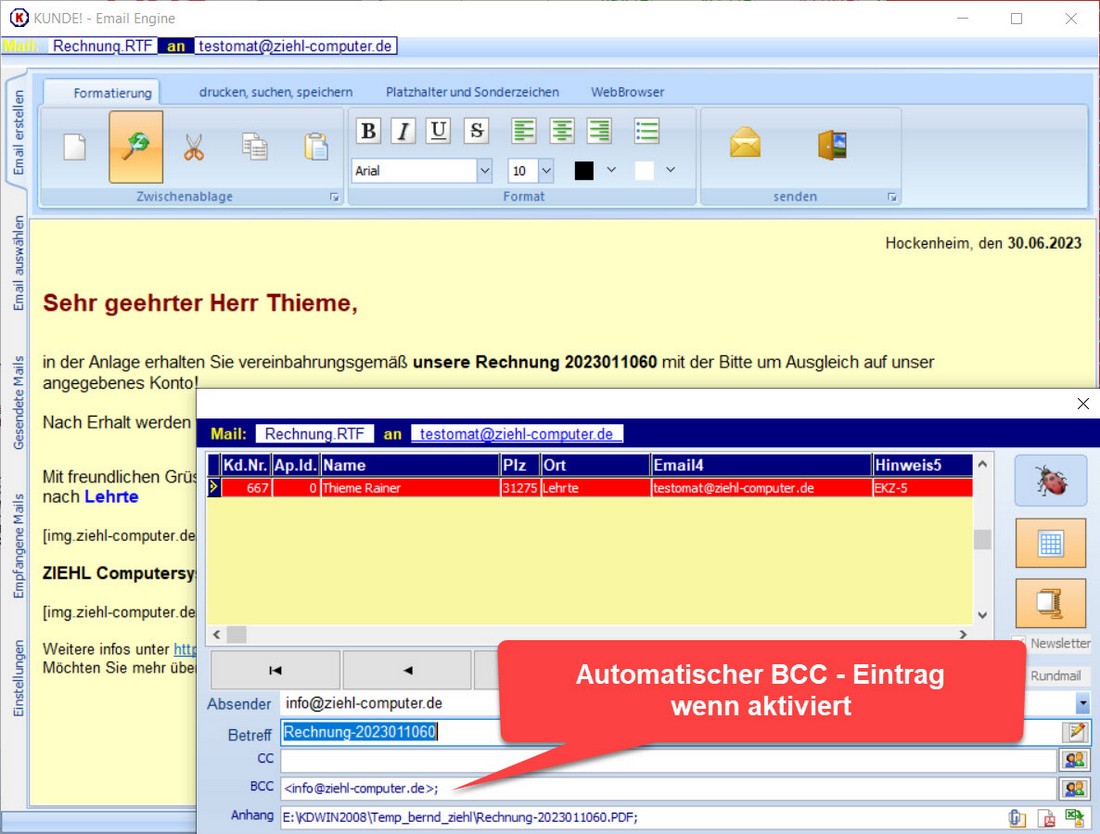Open the Arial font name dropdown
The height and width of the screenshot is (834, 1100).
[485, 171]
